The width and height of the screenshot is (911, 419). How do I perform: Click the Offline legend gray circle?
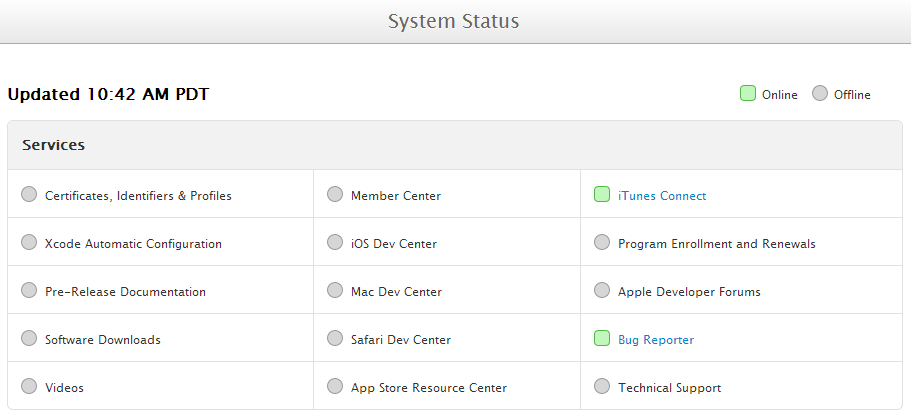coord(820,94)
